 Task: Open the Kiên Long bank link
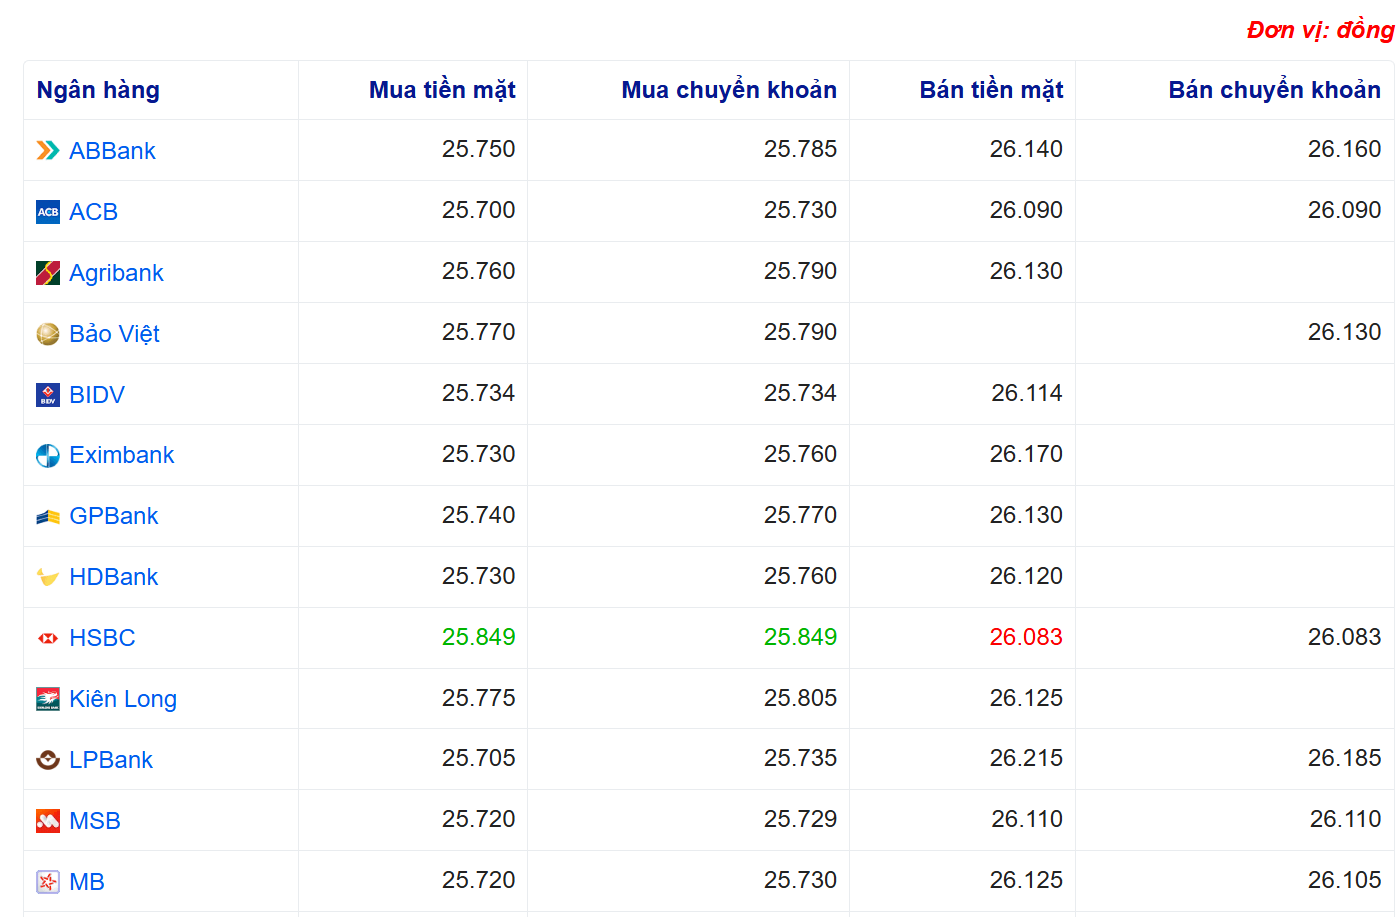click(123, 699)
